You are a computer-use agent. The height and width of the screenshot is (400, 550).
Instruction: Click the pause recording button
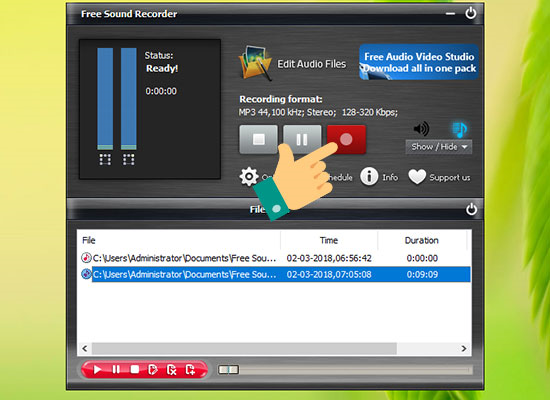pos(302,139)
